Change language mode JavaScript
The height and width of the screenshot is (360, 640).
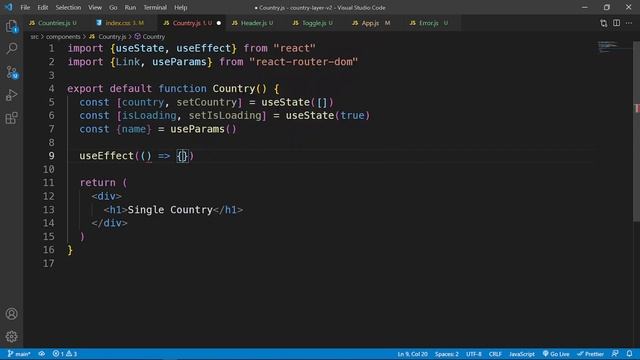click(522, 354)
